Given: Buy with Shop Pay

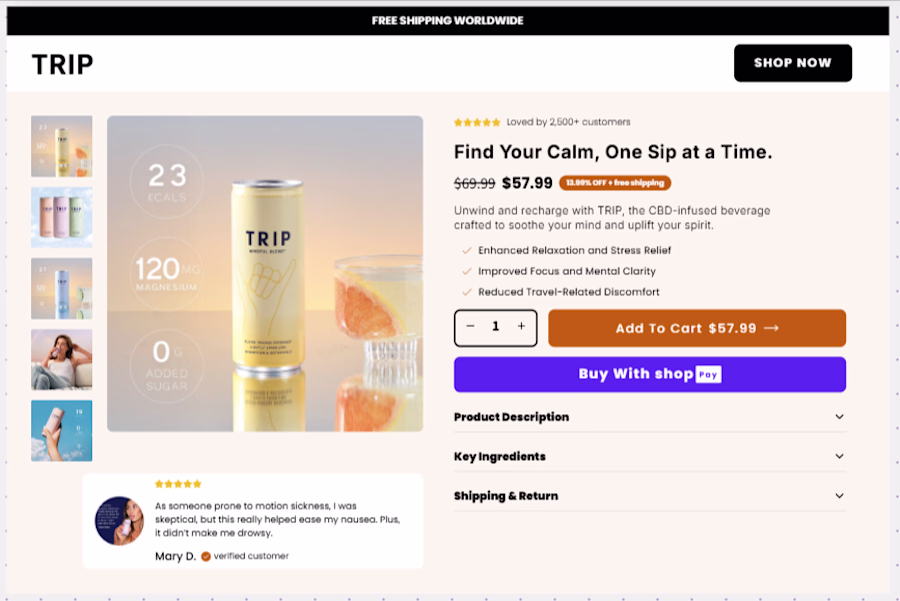Looking at the screenshot, I should pos(649,374).
